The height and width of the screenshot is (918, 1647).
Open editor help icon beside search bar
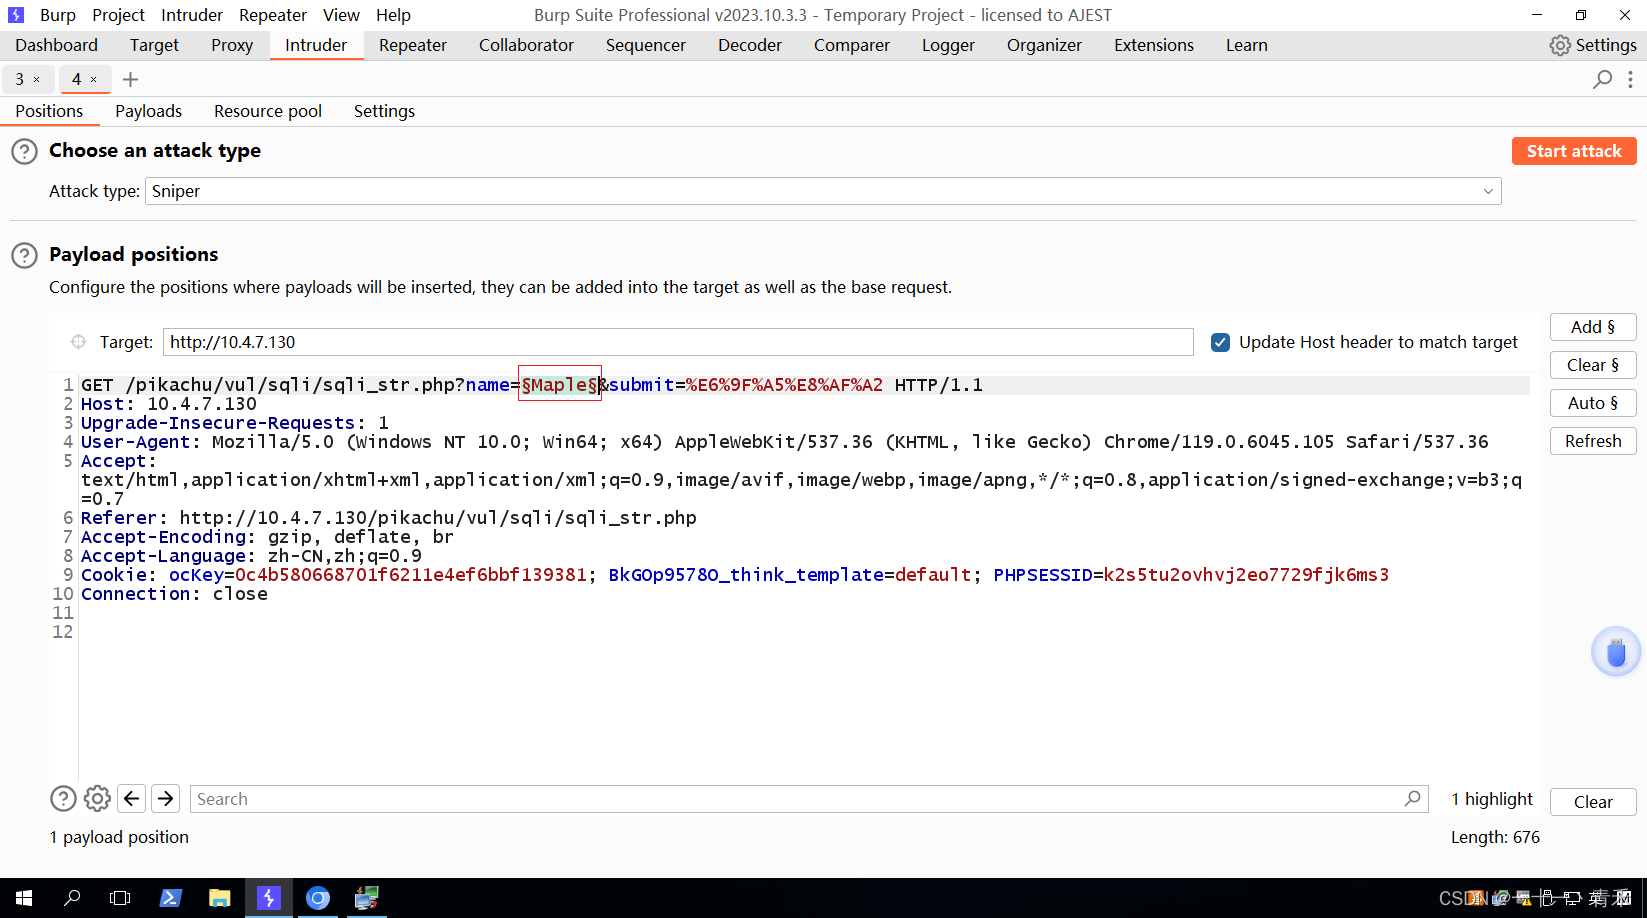(63, 799)
